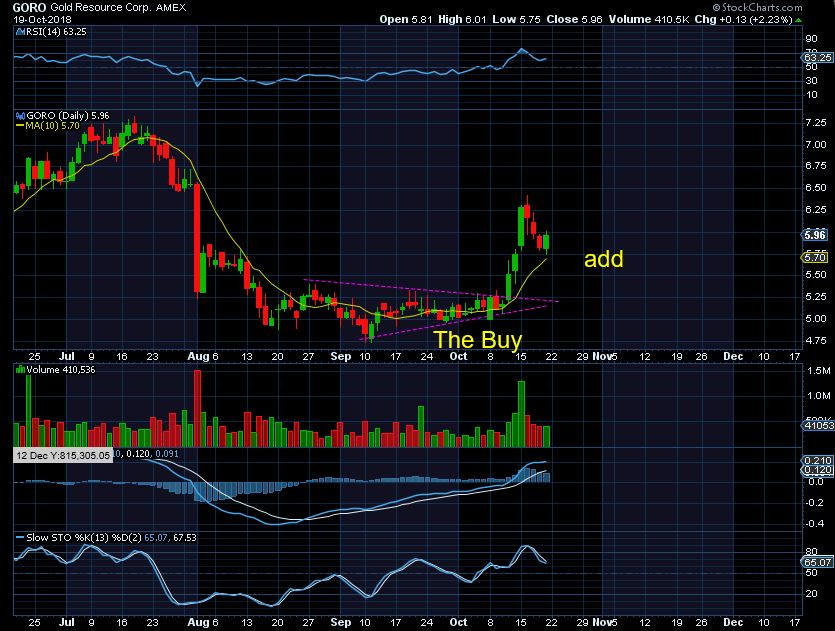Click the Slow STO %K(13) %D(2) legend label
The width and height of the screenshot is (835, 631).
[x=84, y=538]
